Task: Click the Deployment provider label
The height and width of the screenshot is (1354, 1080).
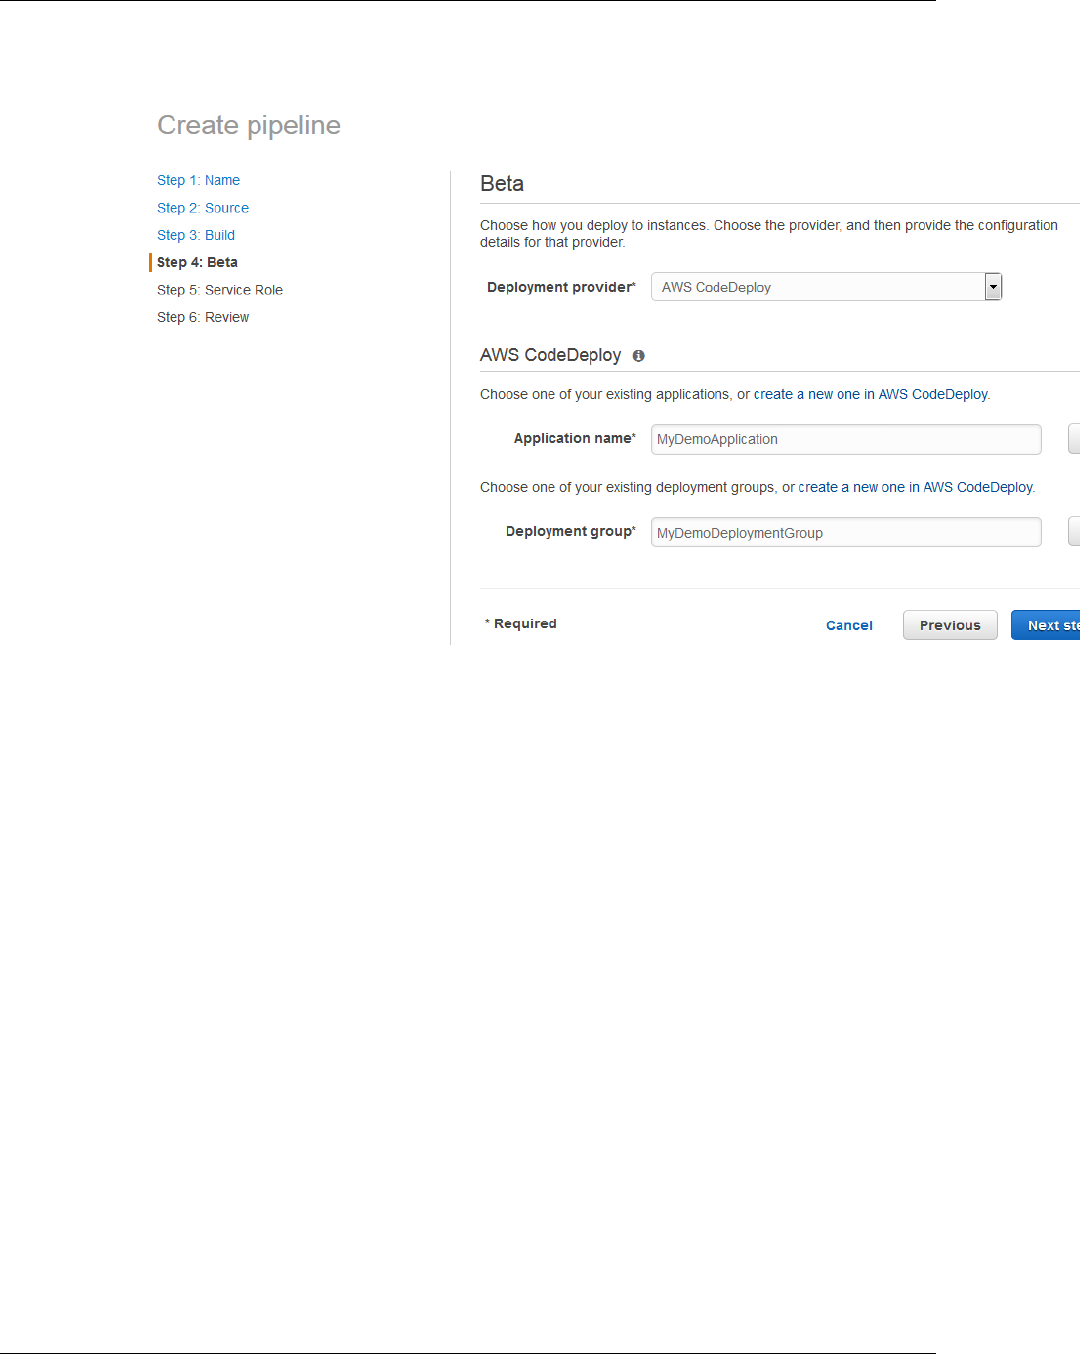Action: (x=561, y=287)
